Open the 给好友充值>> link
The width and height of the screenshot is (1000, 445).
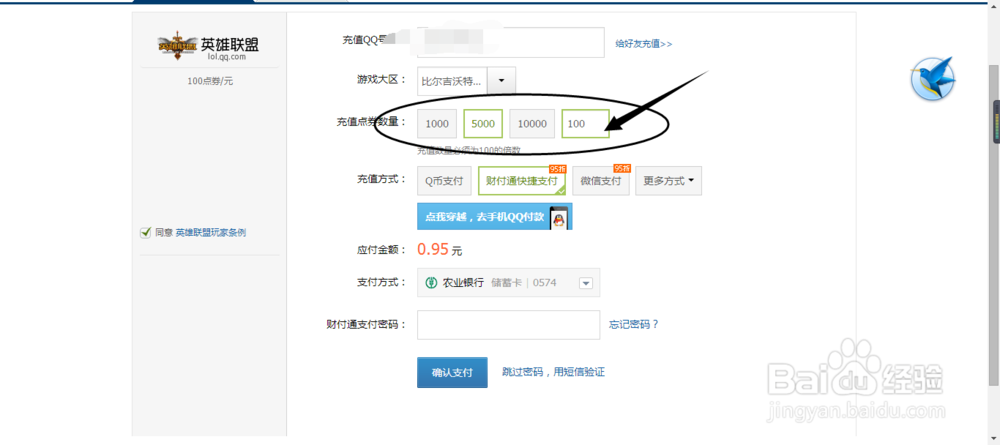(x=643, y=44)
